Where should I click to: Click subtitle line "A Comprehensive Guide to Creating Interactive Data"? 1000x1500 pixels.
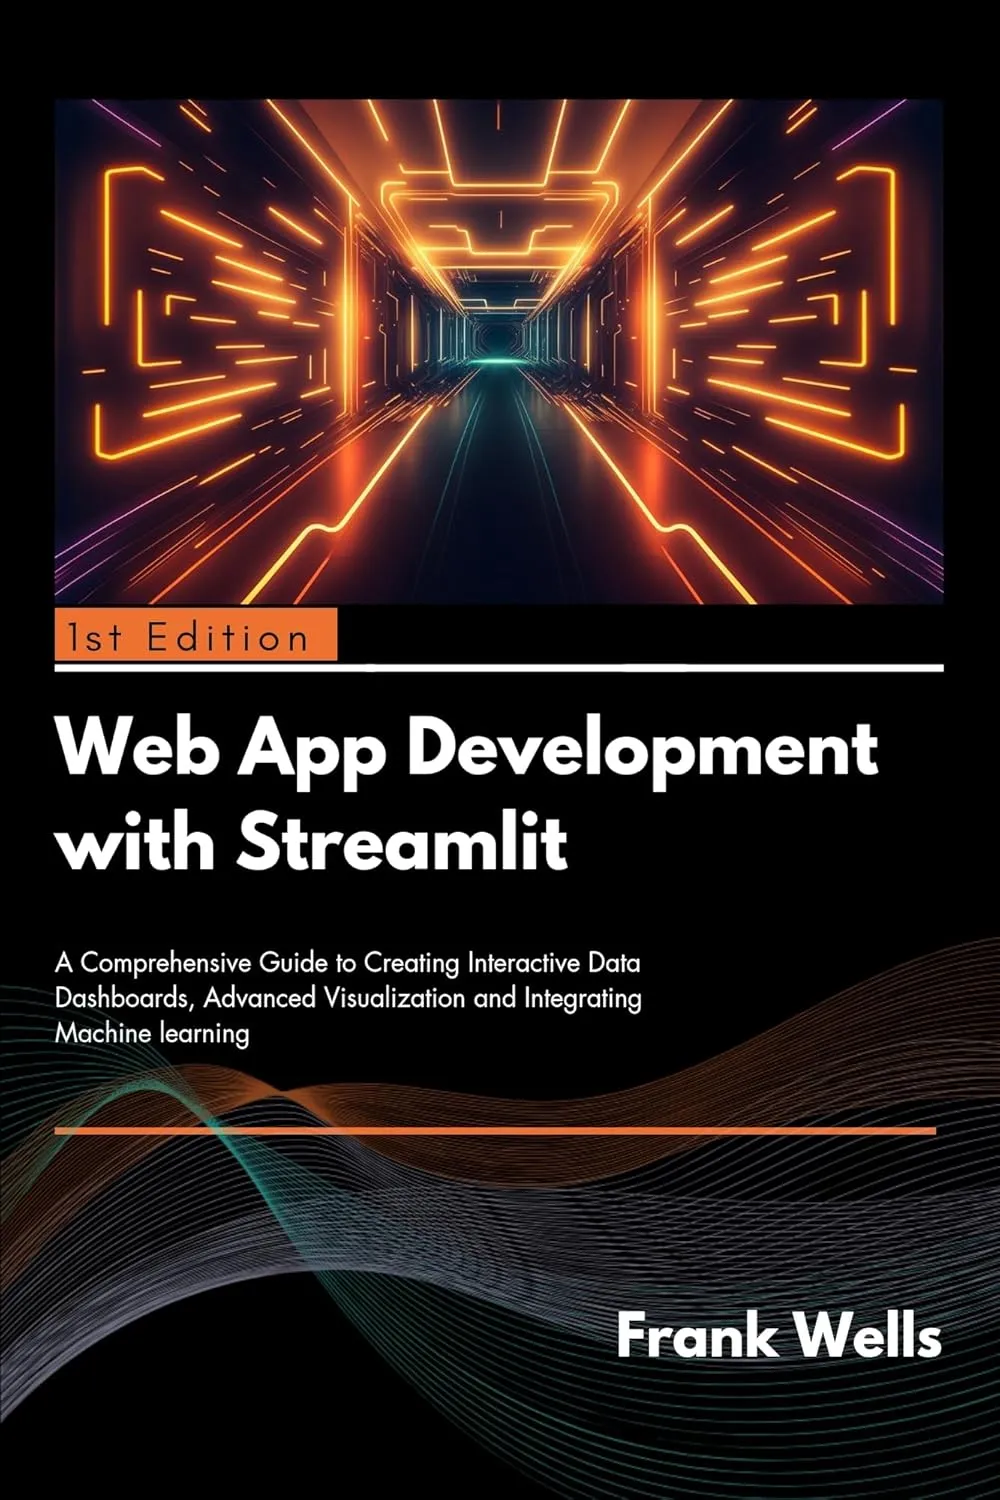[348, 963]
